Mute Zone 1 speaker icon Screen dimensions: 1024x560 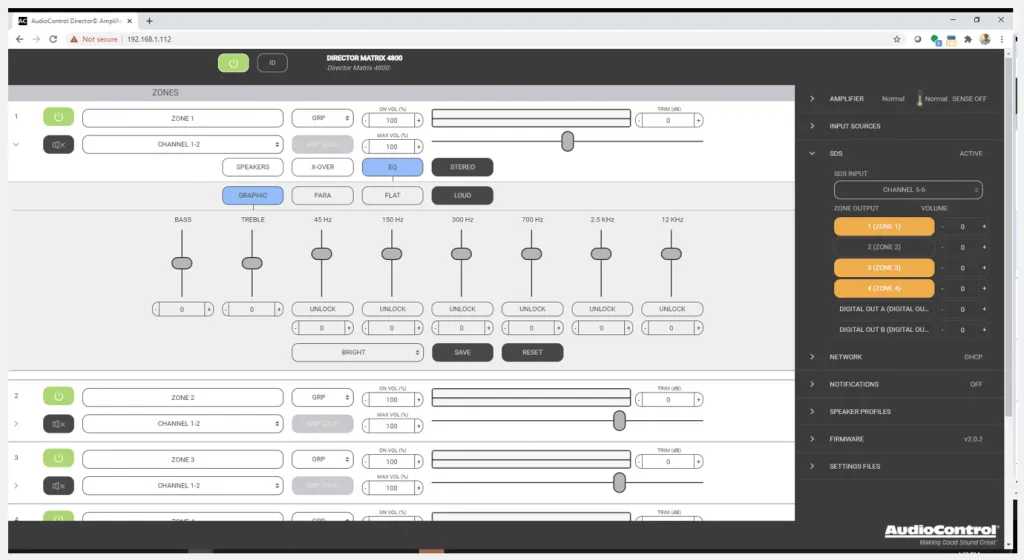pos(58,144)
